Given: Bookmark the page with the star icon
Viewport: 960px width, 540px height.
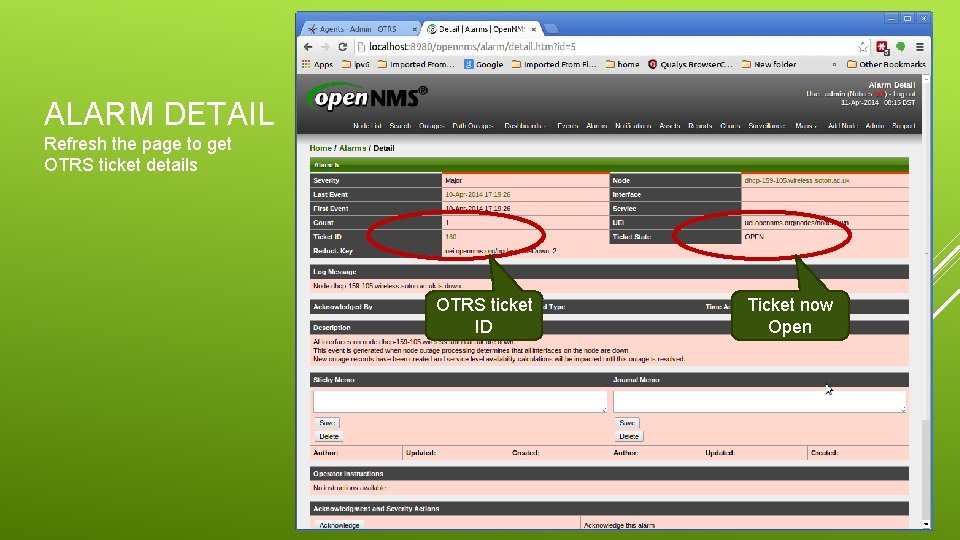Looking at the screenshot, I should point(863,47).
